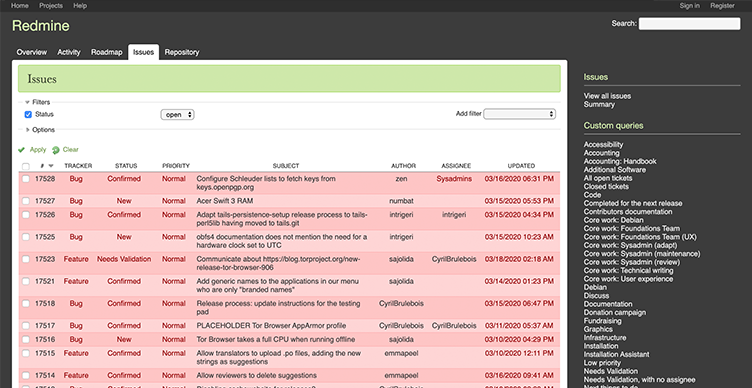
Task: Check the box for issue 17528
Action: point(25,179)
